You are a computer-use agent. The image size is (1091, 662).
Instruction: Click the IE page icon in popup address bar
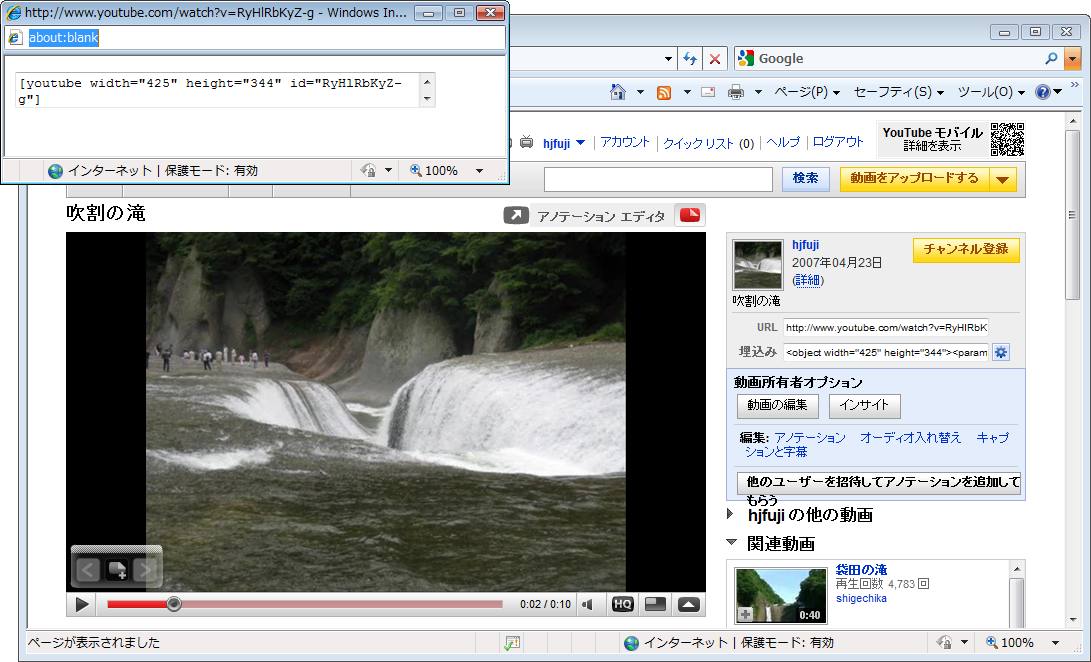15,38
